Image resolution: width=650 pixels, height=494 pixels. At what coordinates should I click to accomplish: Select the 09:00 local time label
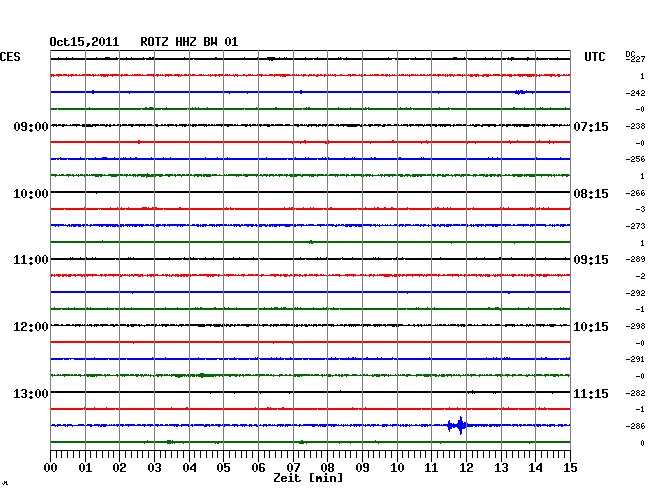coord(31,126)
